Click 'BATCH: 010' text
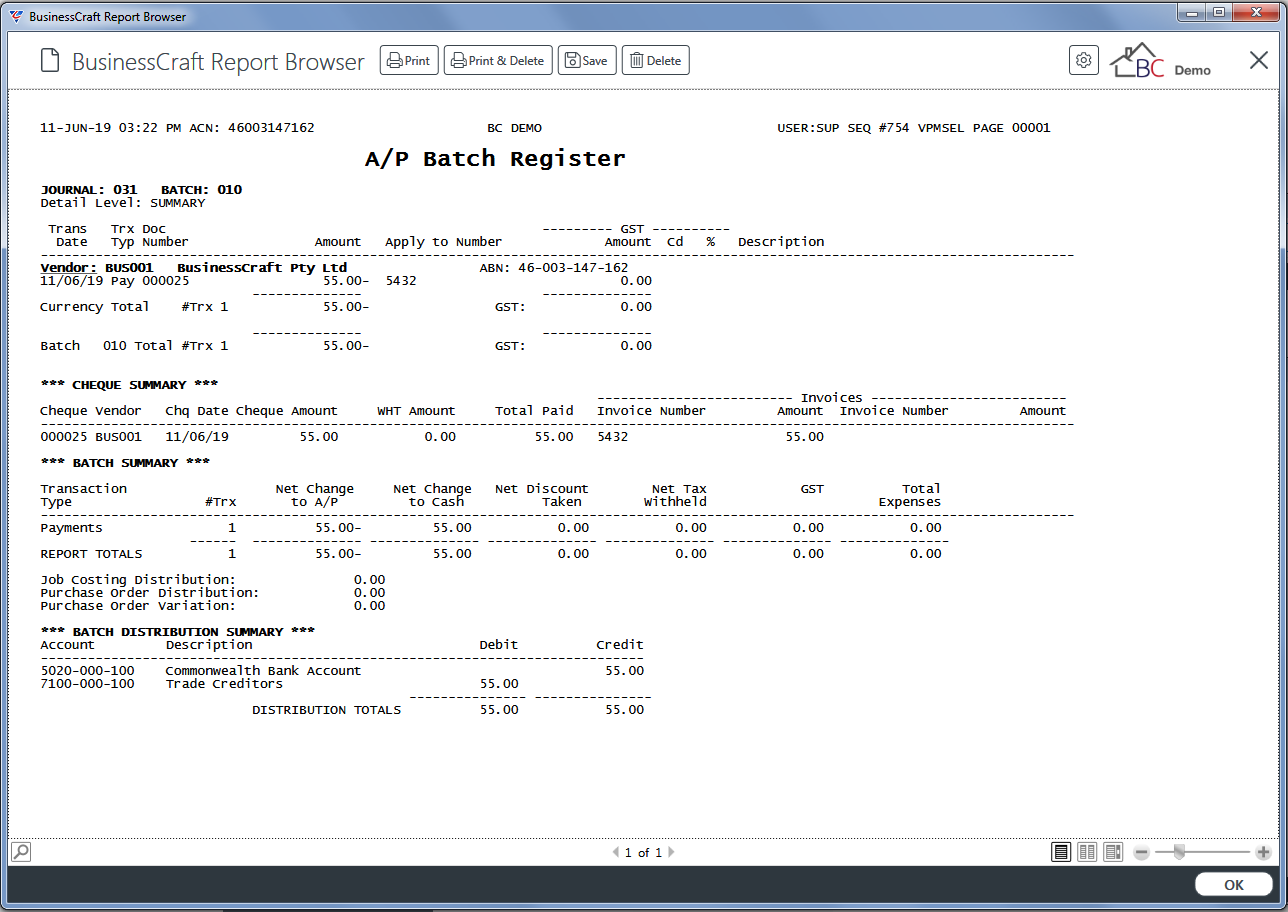The image size is (1288, 912). click(201, 190)
